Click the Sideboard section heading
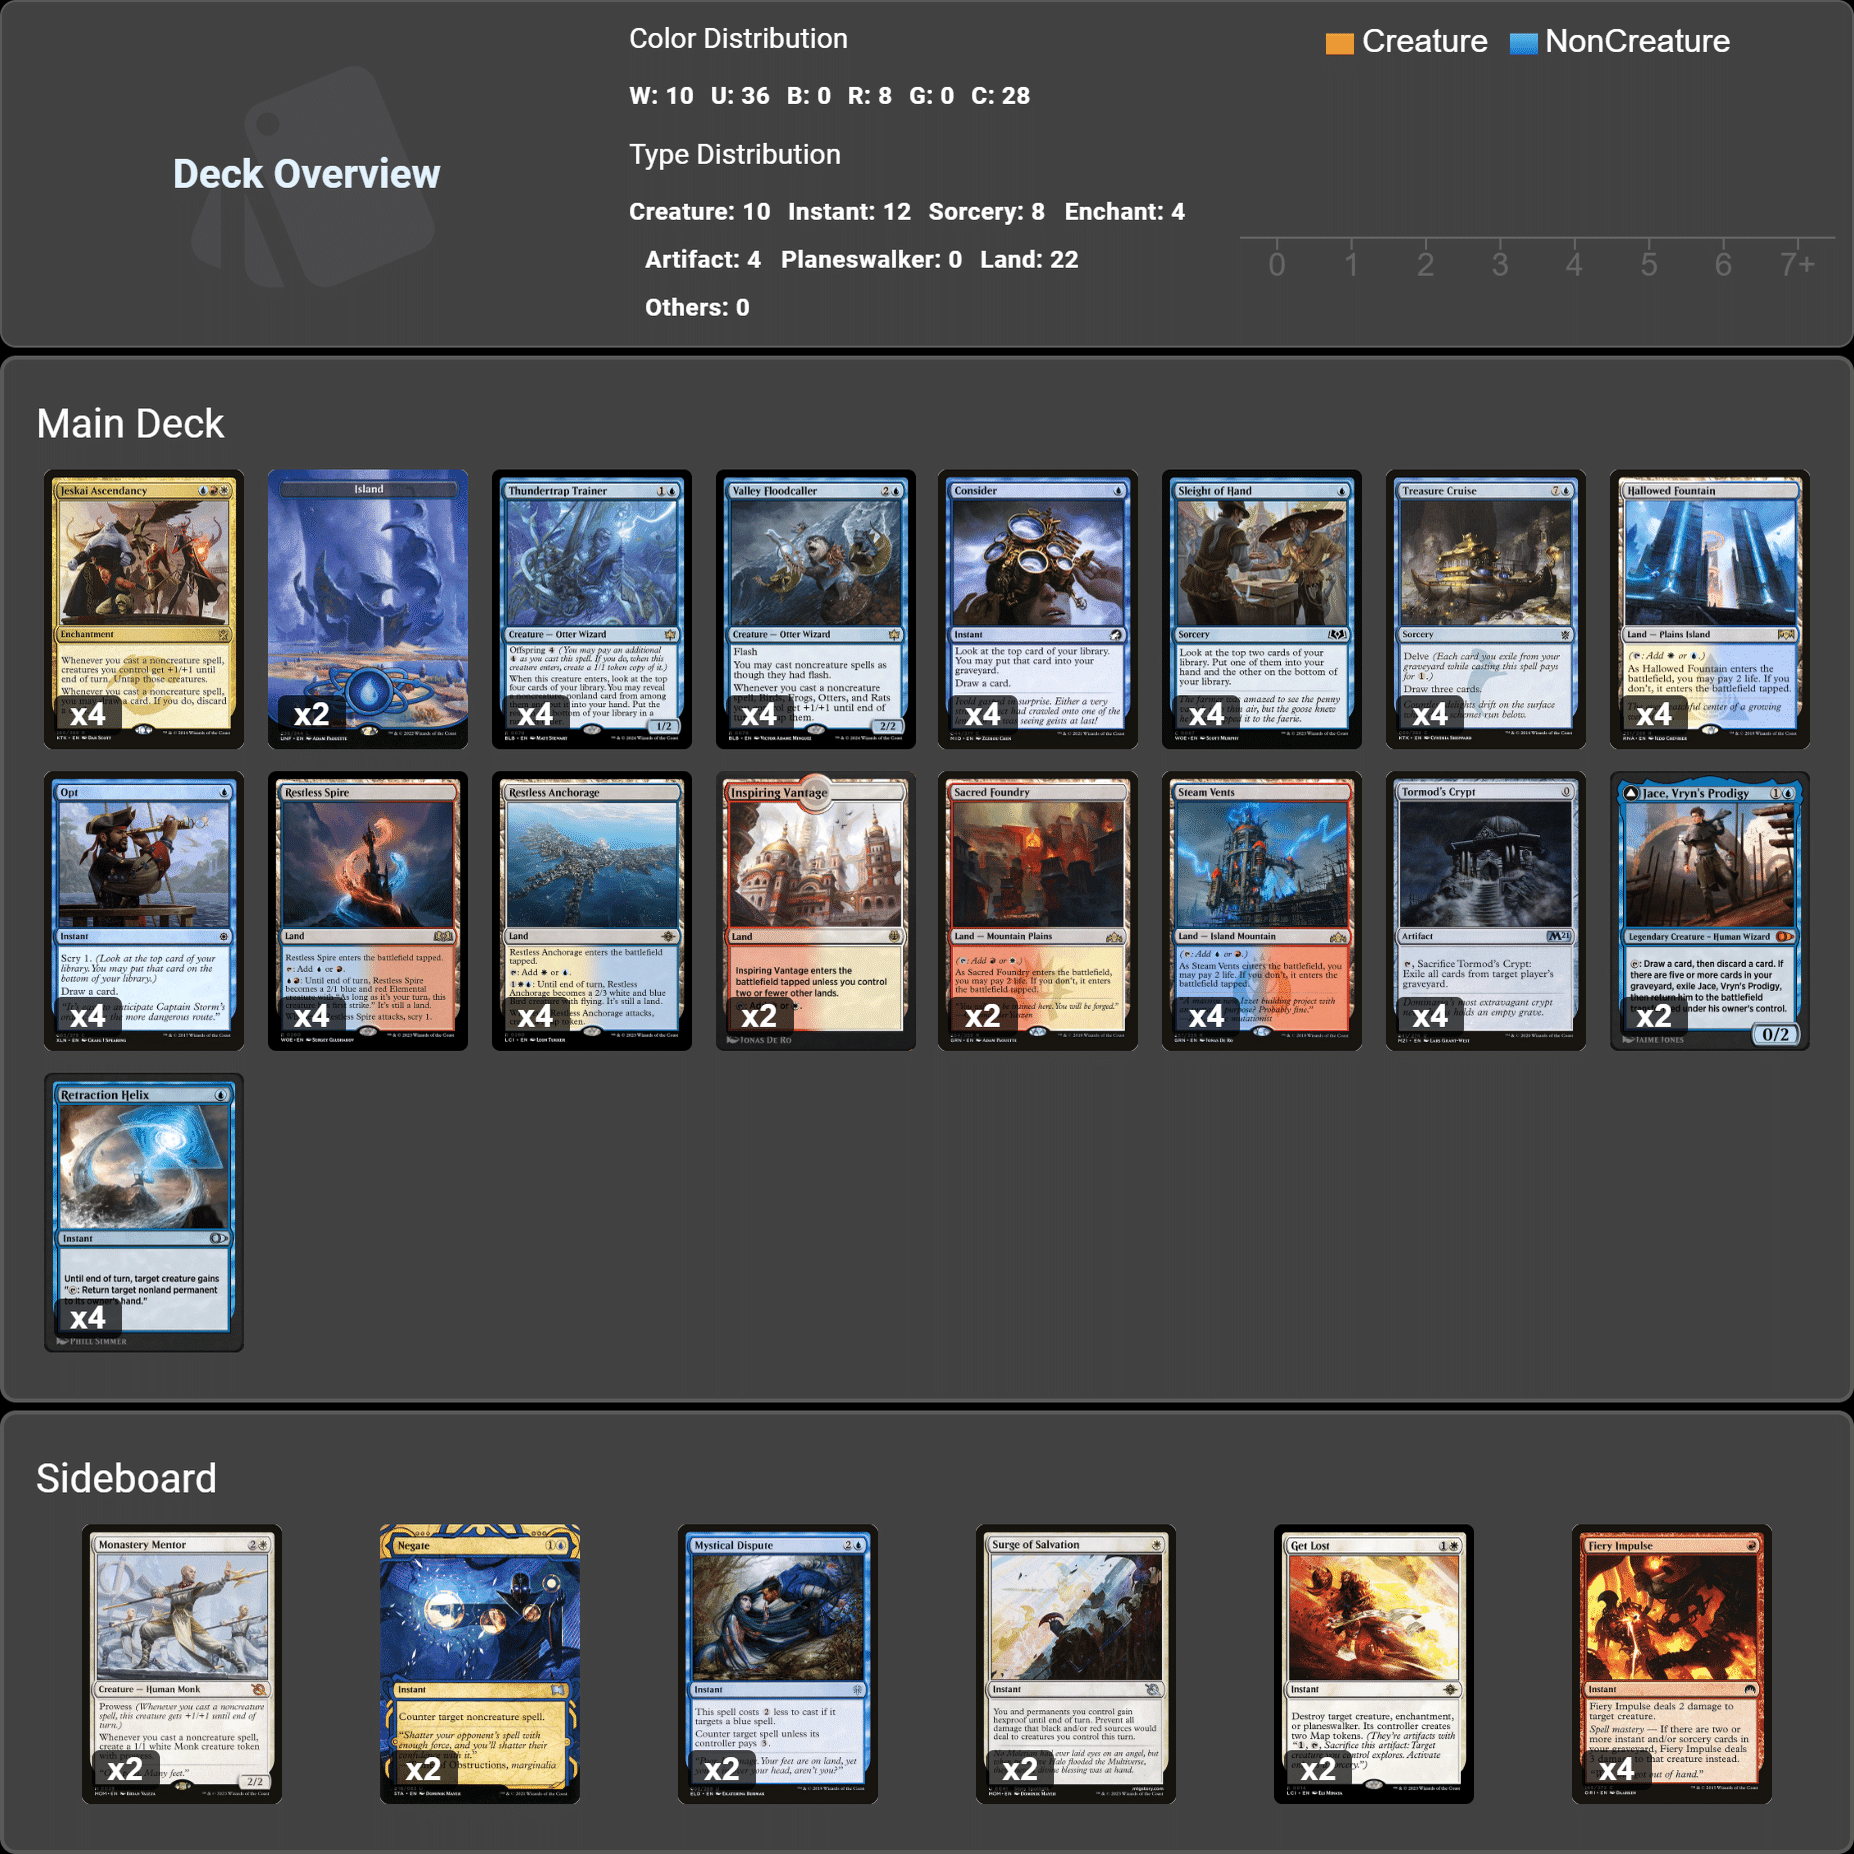The height and width of the screenshot is (1854, 1854). click(x=126, y=1479)
